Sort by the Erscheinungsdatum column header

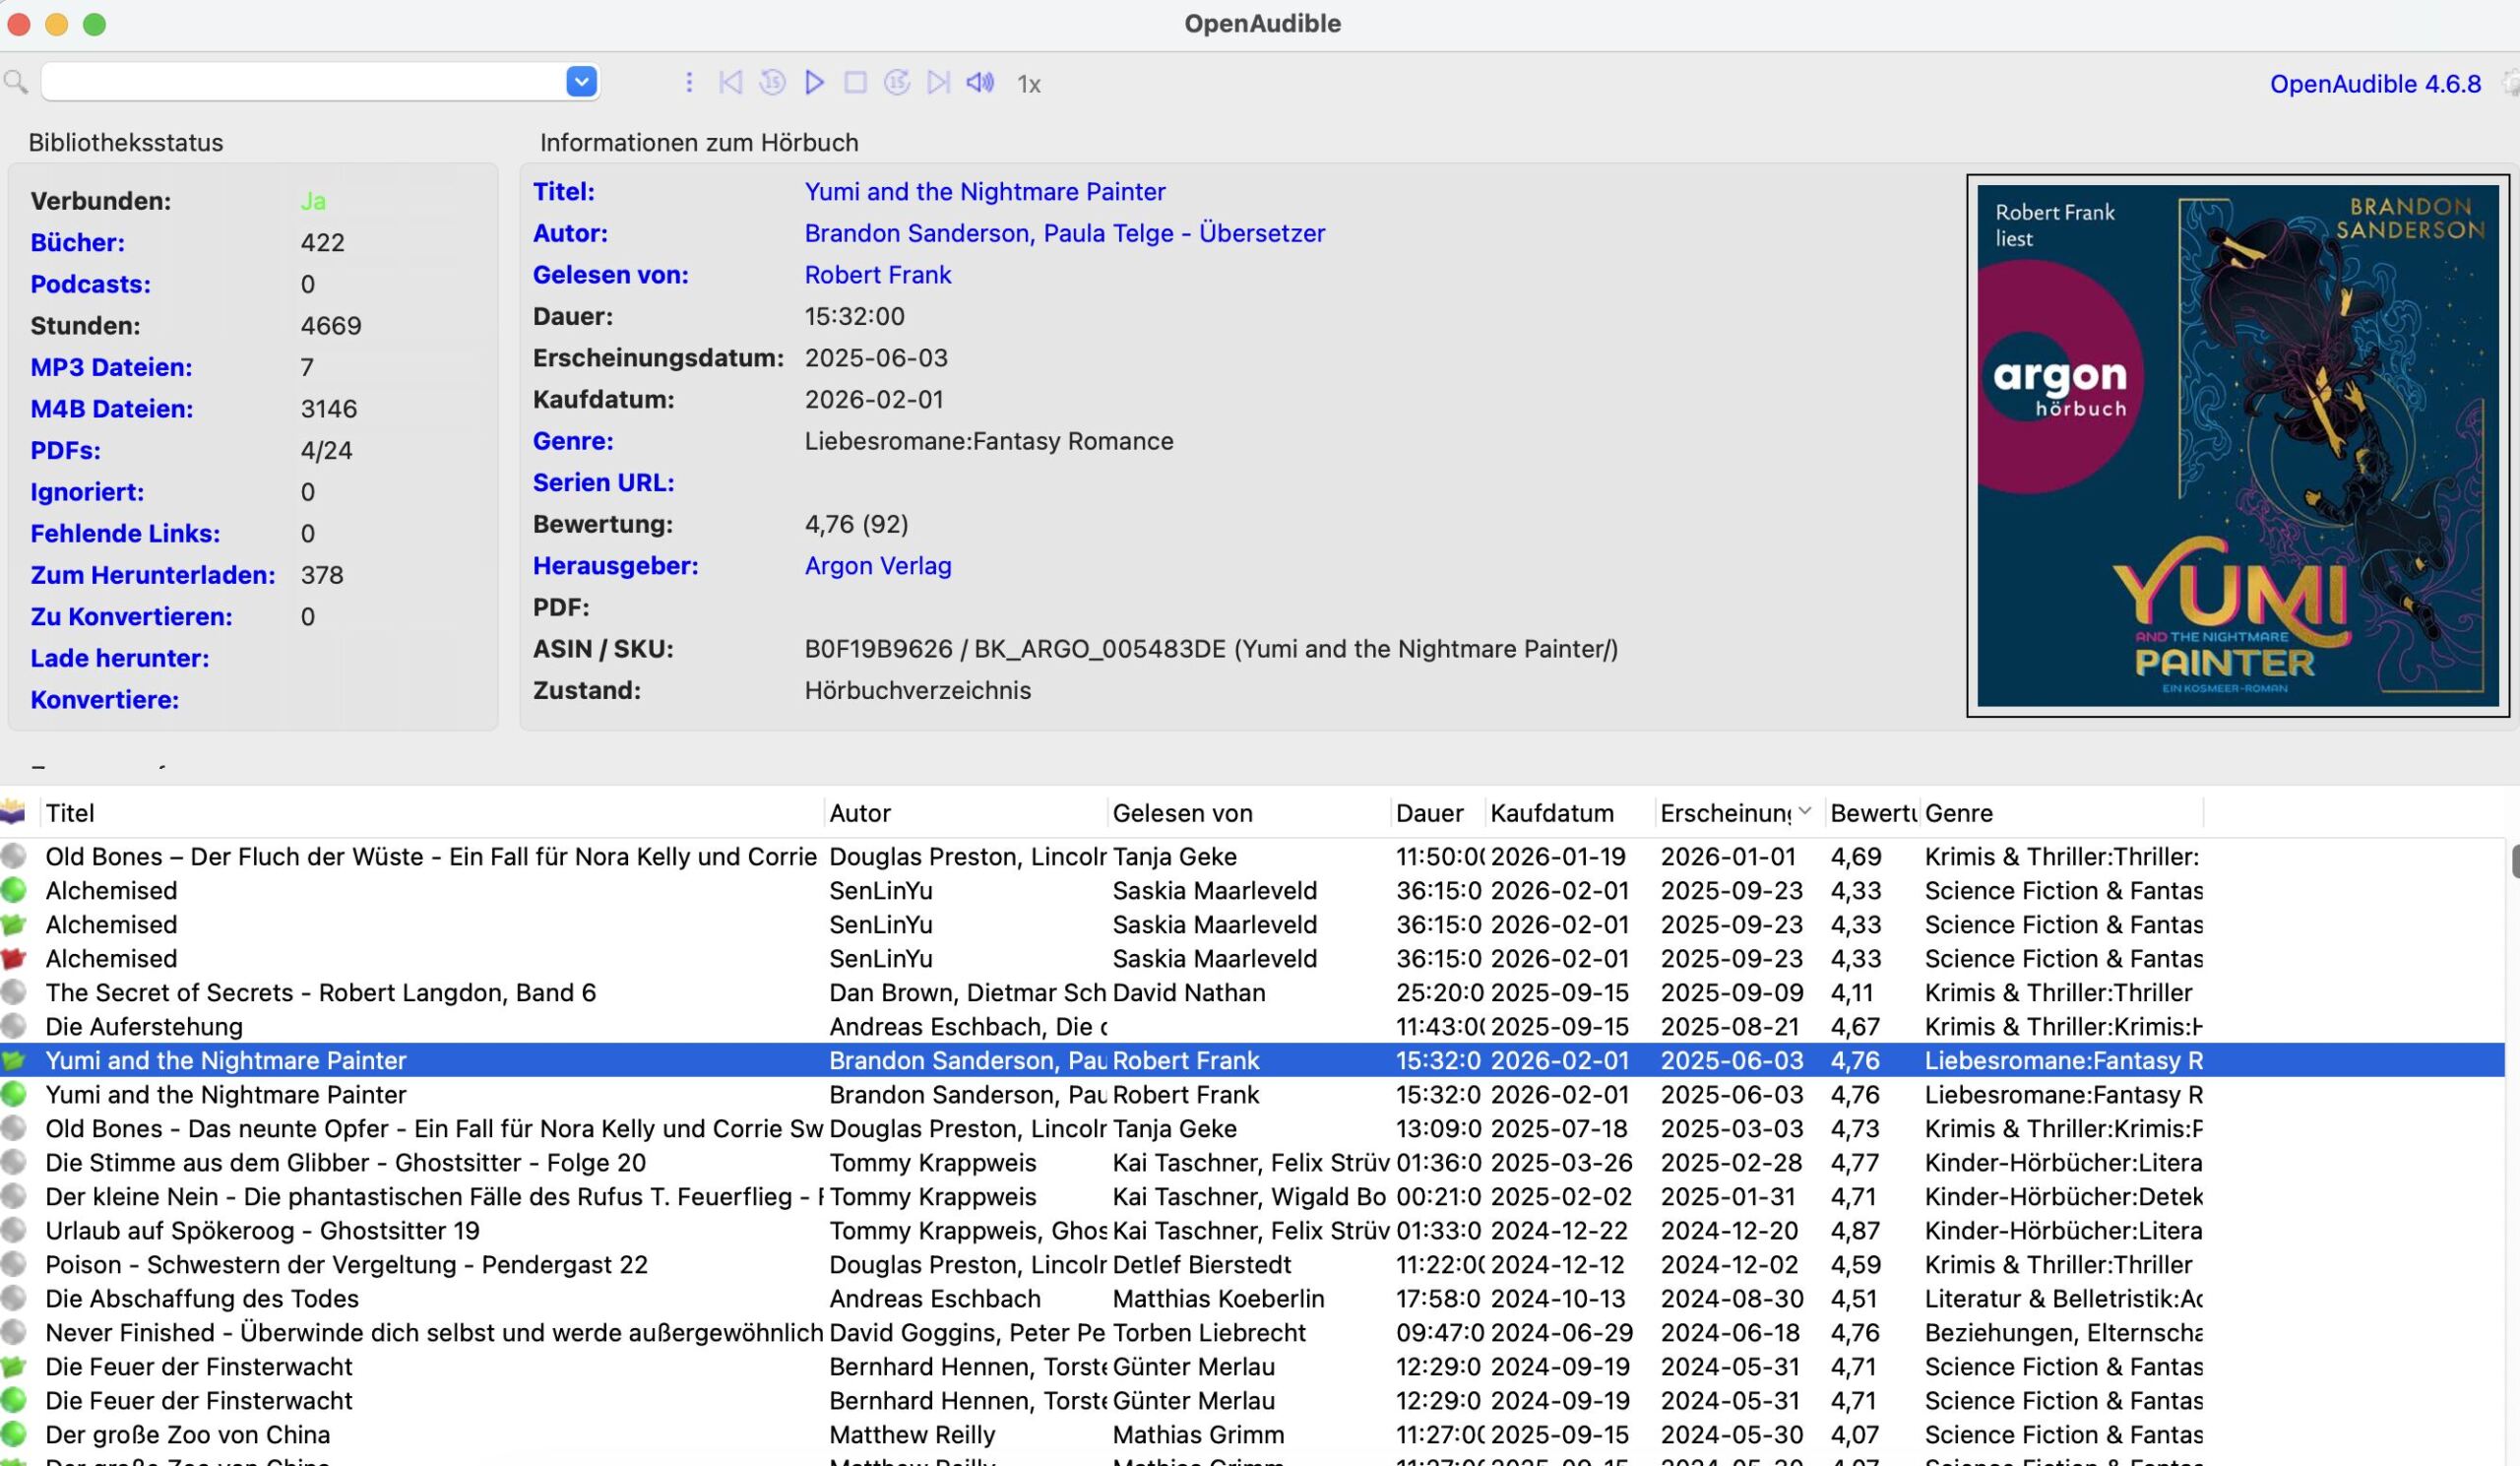(1725, 813)
